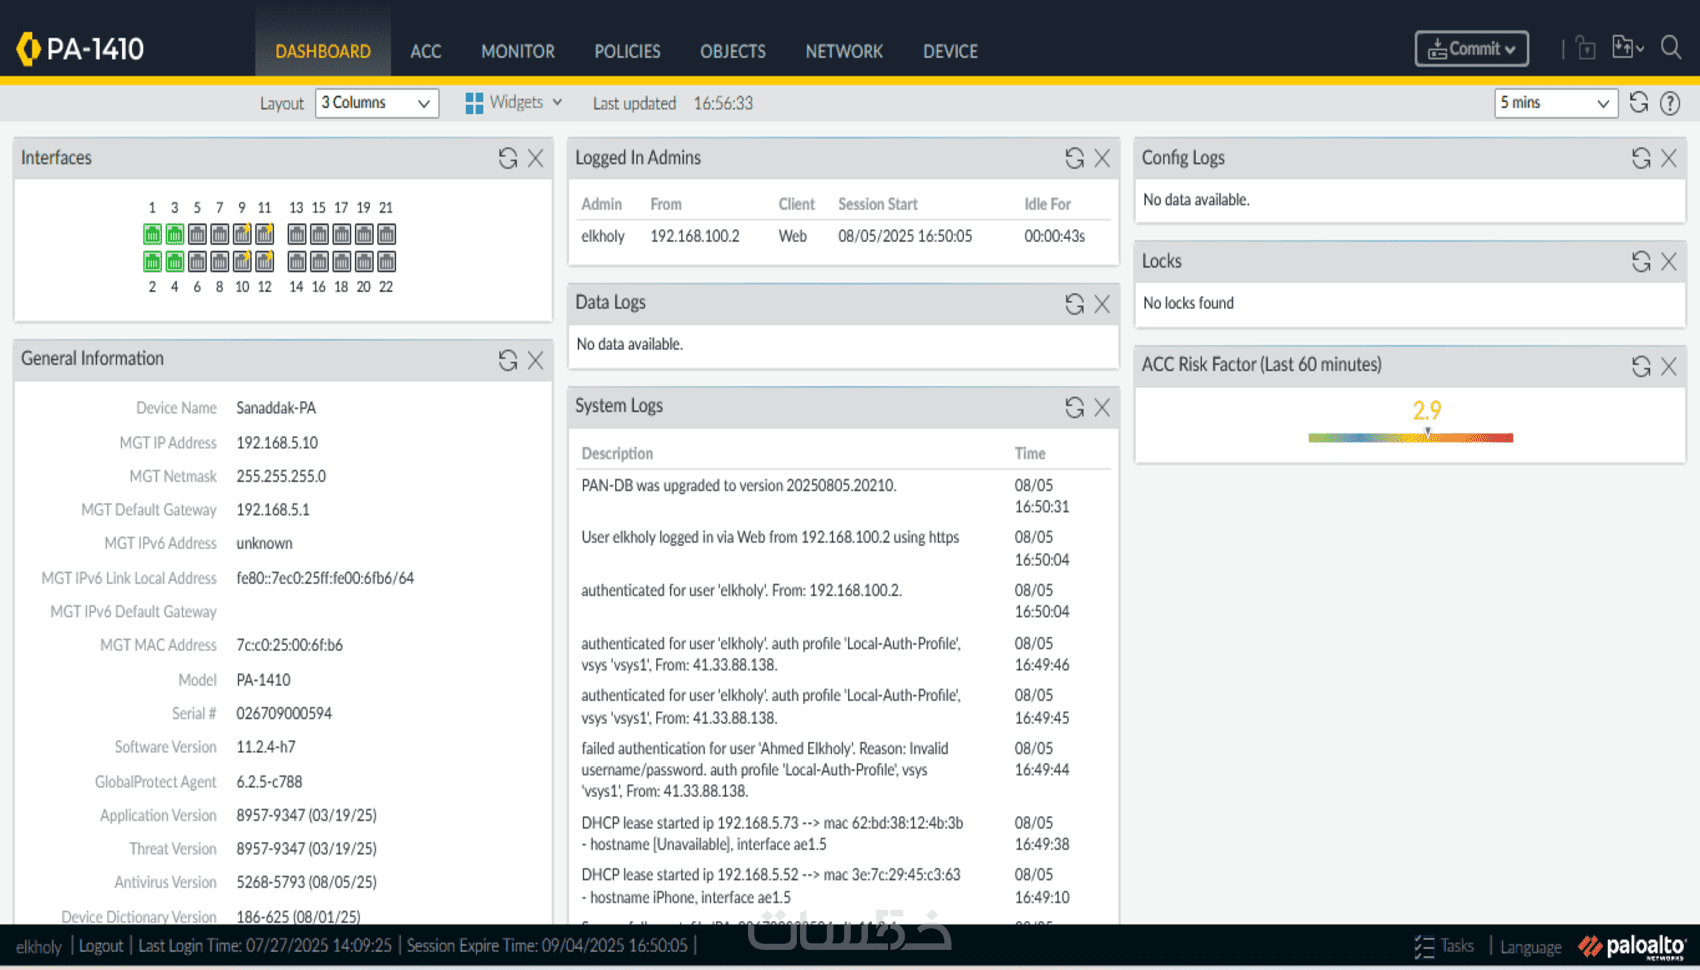Open the 5 mins refresh interval dropdown

[x=1556, y=103]
